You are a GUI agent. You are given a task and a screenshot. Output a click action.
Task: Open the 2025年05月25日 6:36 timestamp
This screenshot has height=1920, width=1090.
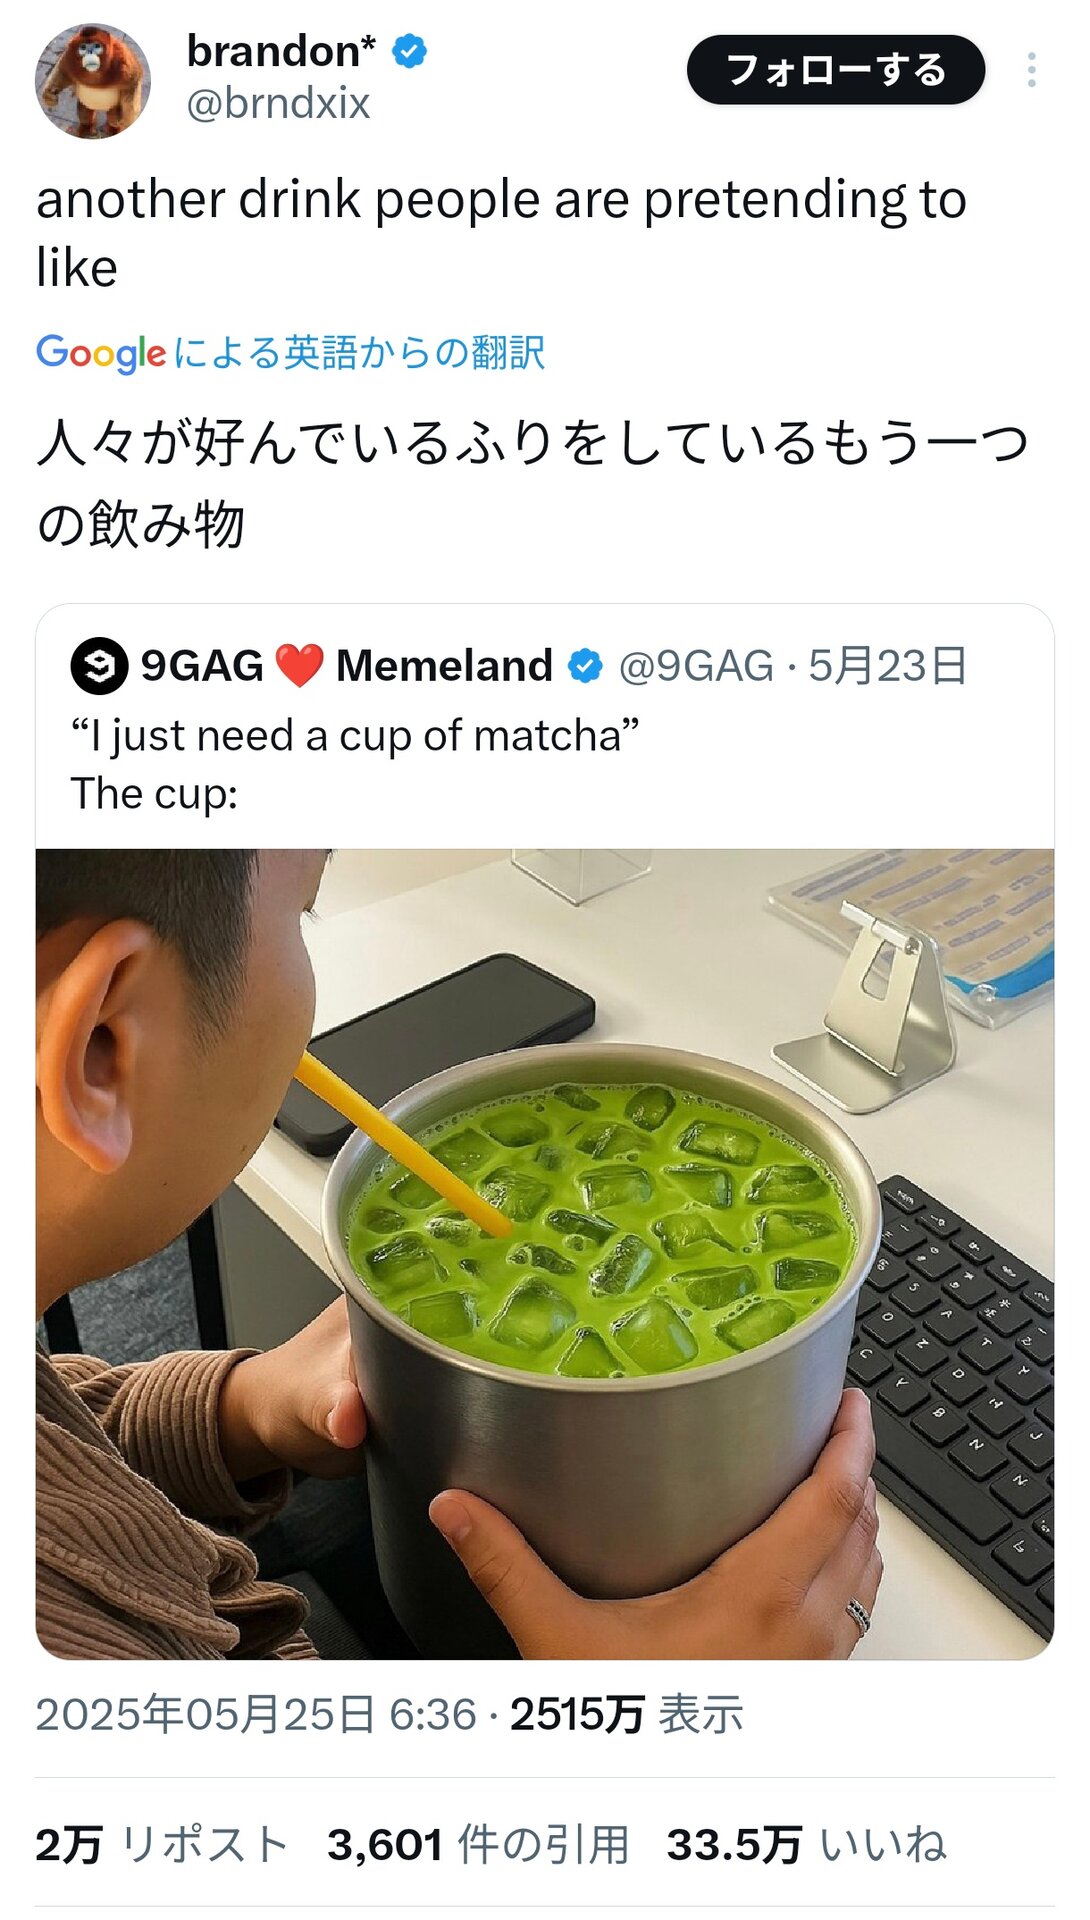click(256, 1715)
